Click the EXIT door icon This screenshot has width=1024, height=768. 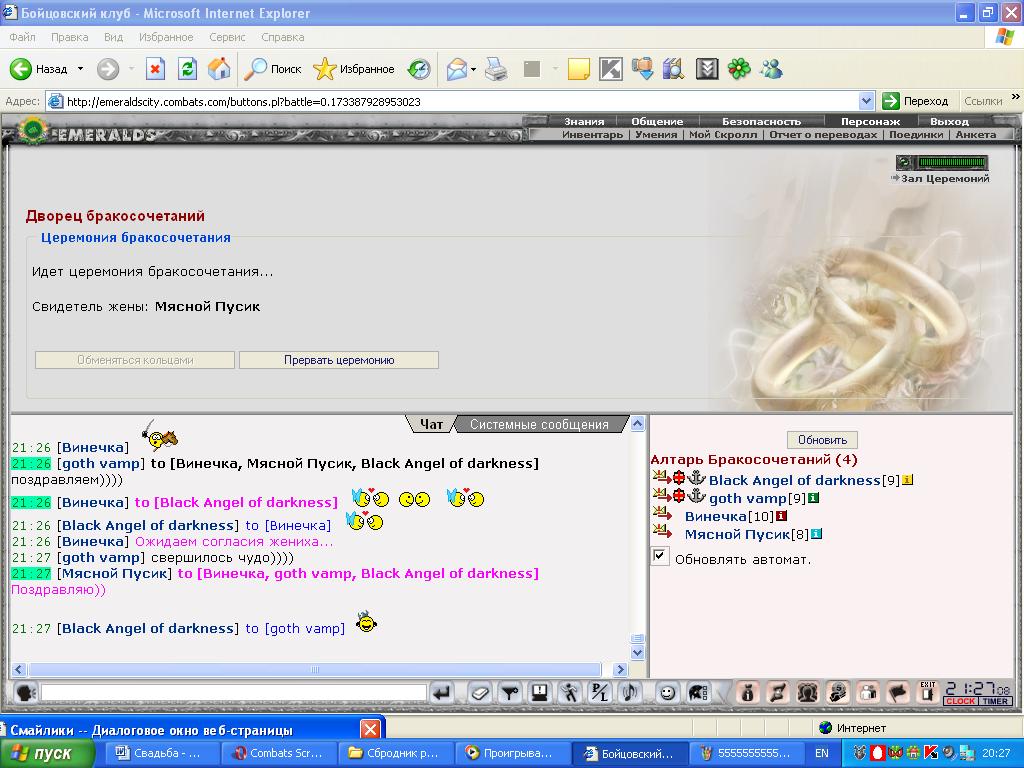coord(928,692)
